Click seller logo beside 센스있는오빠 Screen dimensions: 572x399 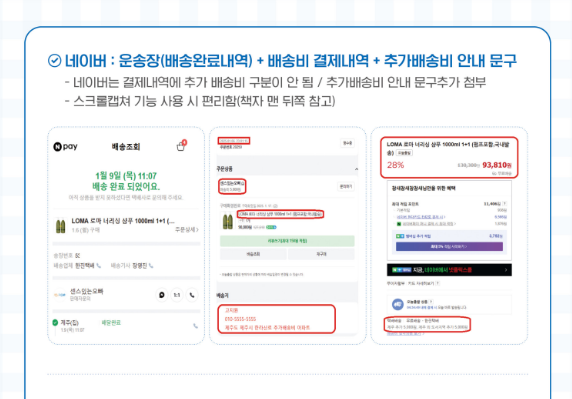click(x=60, y=295)
